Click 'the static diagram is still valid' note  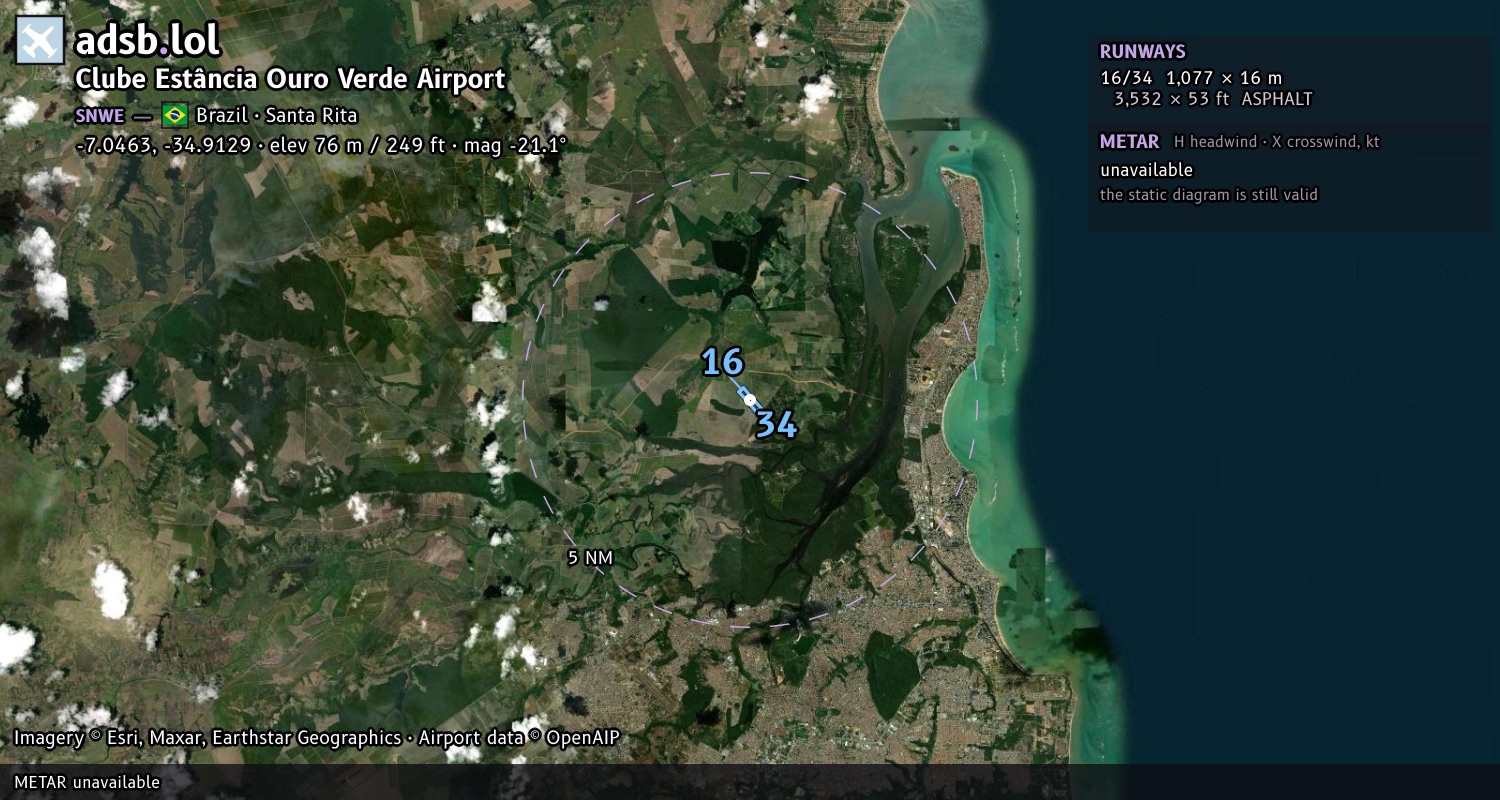click(x=1209, y=195)
